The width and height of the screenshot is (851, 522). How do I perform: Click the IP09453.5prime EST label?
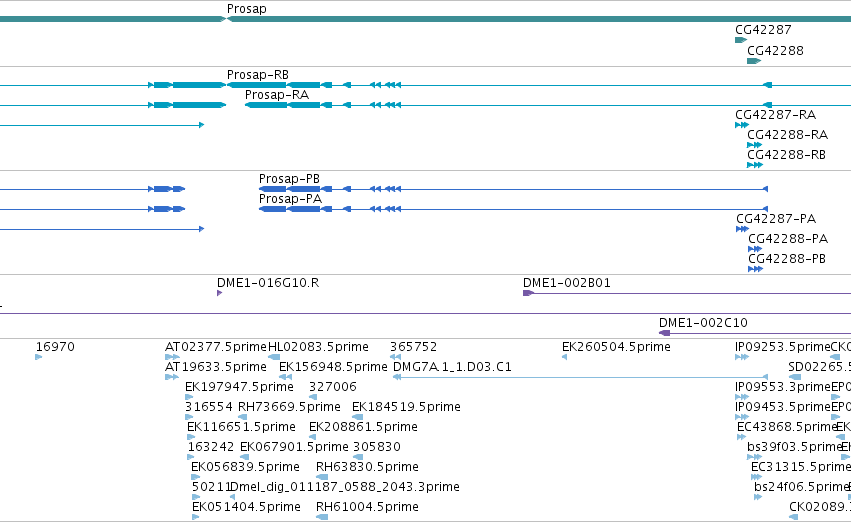[783, 408]
